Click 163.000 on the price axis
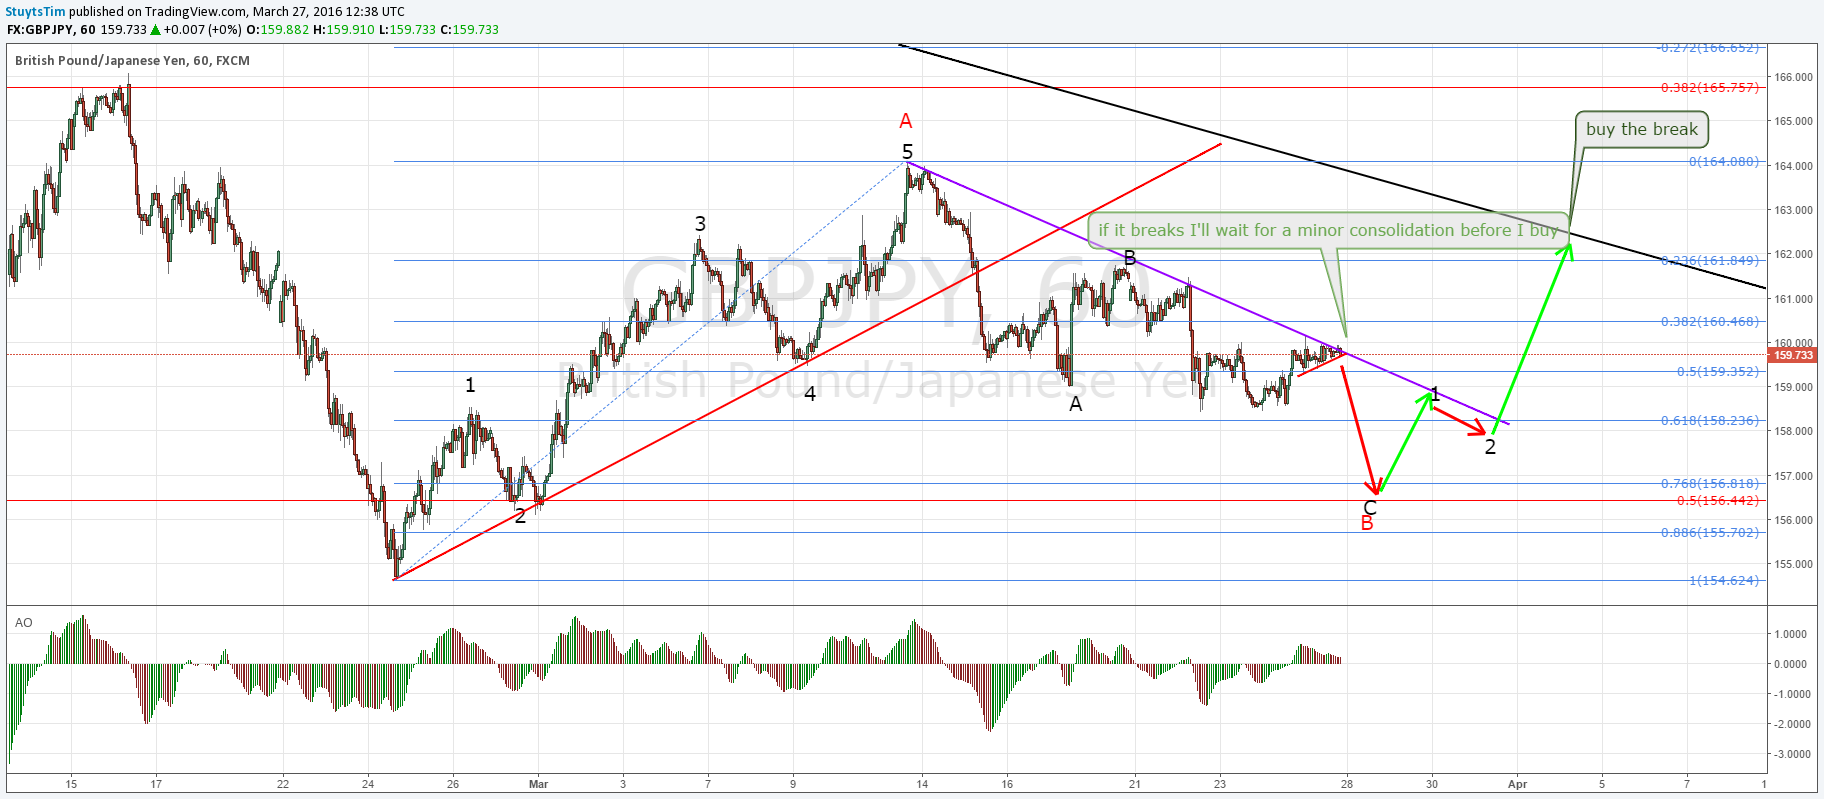This screenshot has height=799, width=1824. click(x=1793, y=210)
